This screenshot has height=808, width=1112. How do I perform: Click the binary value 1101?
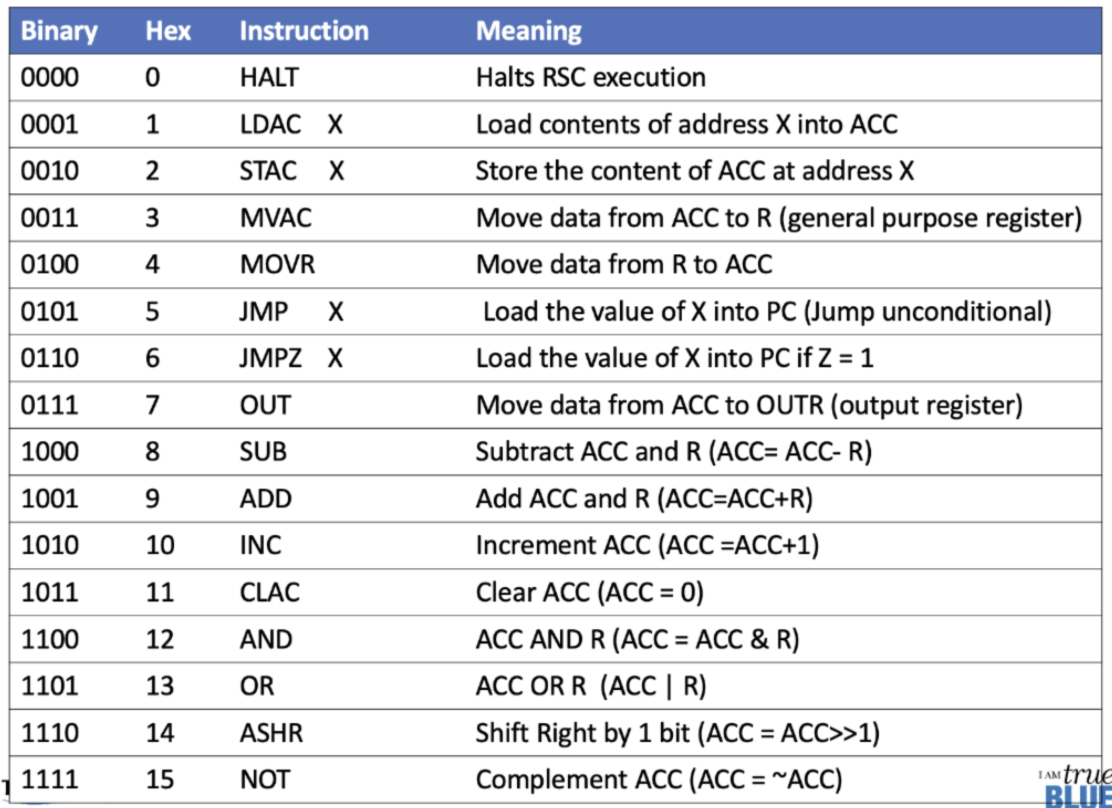[x=50, y=686]
